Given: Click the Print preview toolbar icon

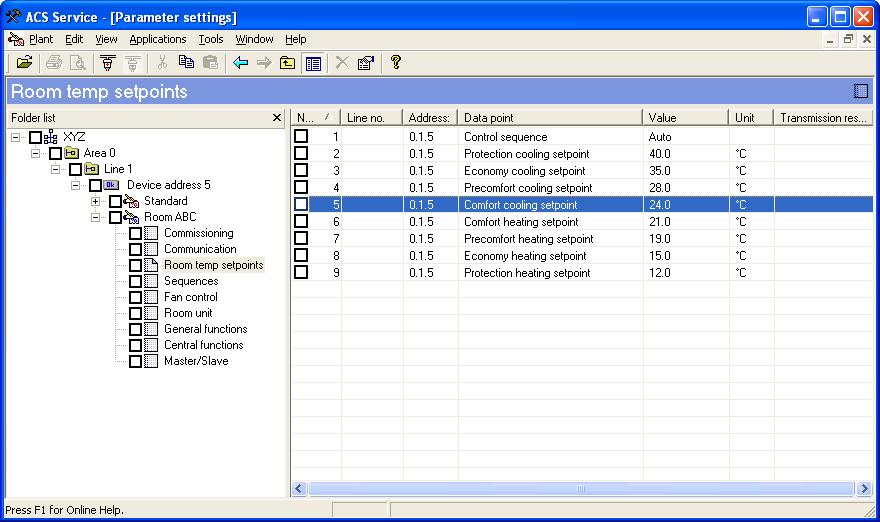Looking at the screenshot, I should coord(77,62).
